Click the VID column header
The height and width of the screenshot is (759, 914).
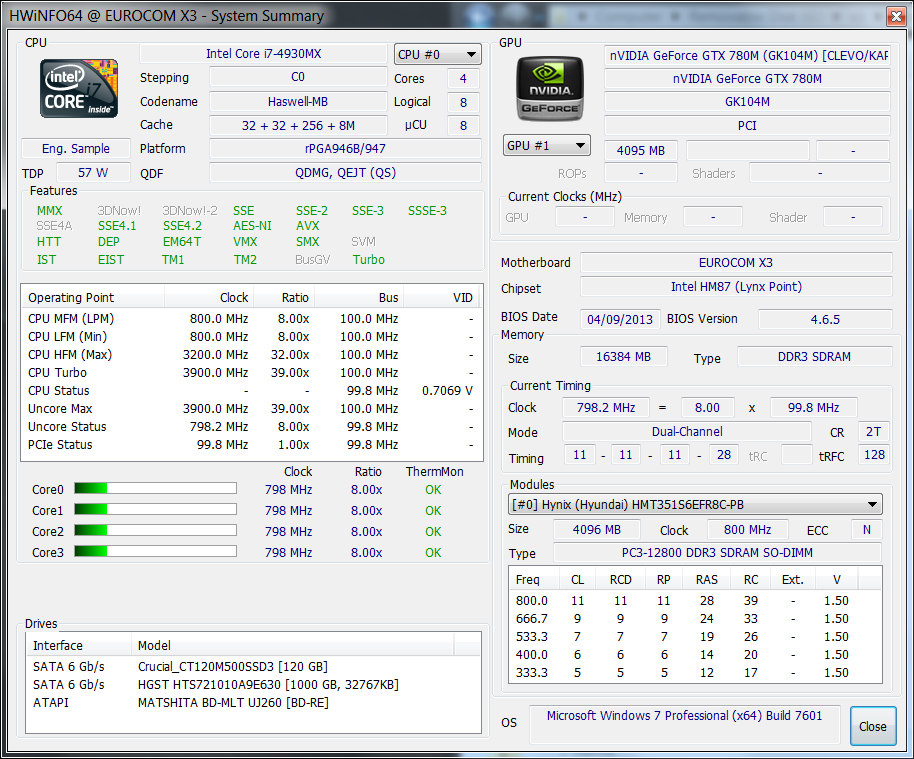coord(441,297)
